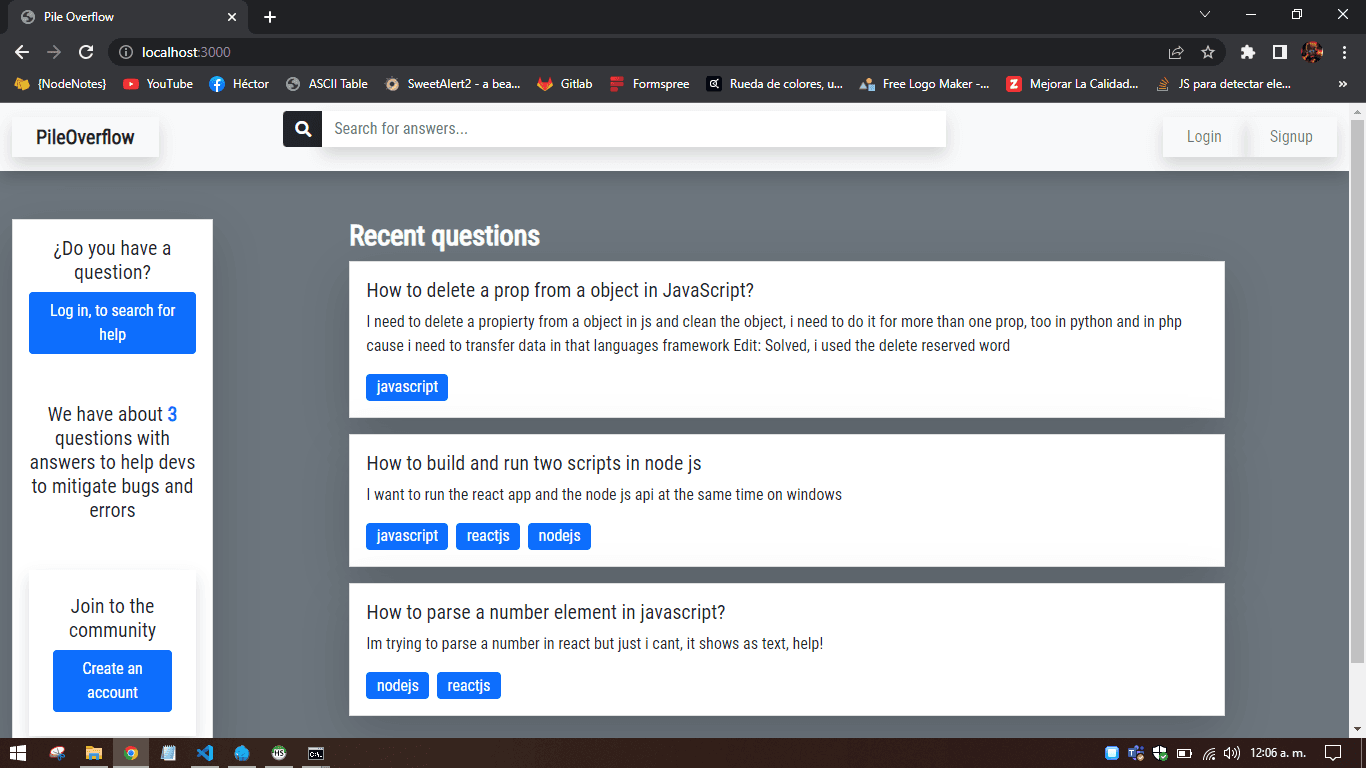
Task: Bookmark this tab with the star icon
Action: pyautogui.click(x=1208, y=52)
